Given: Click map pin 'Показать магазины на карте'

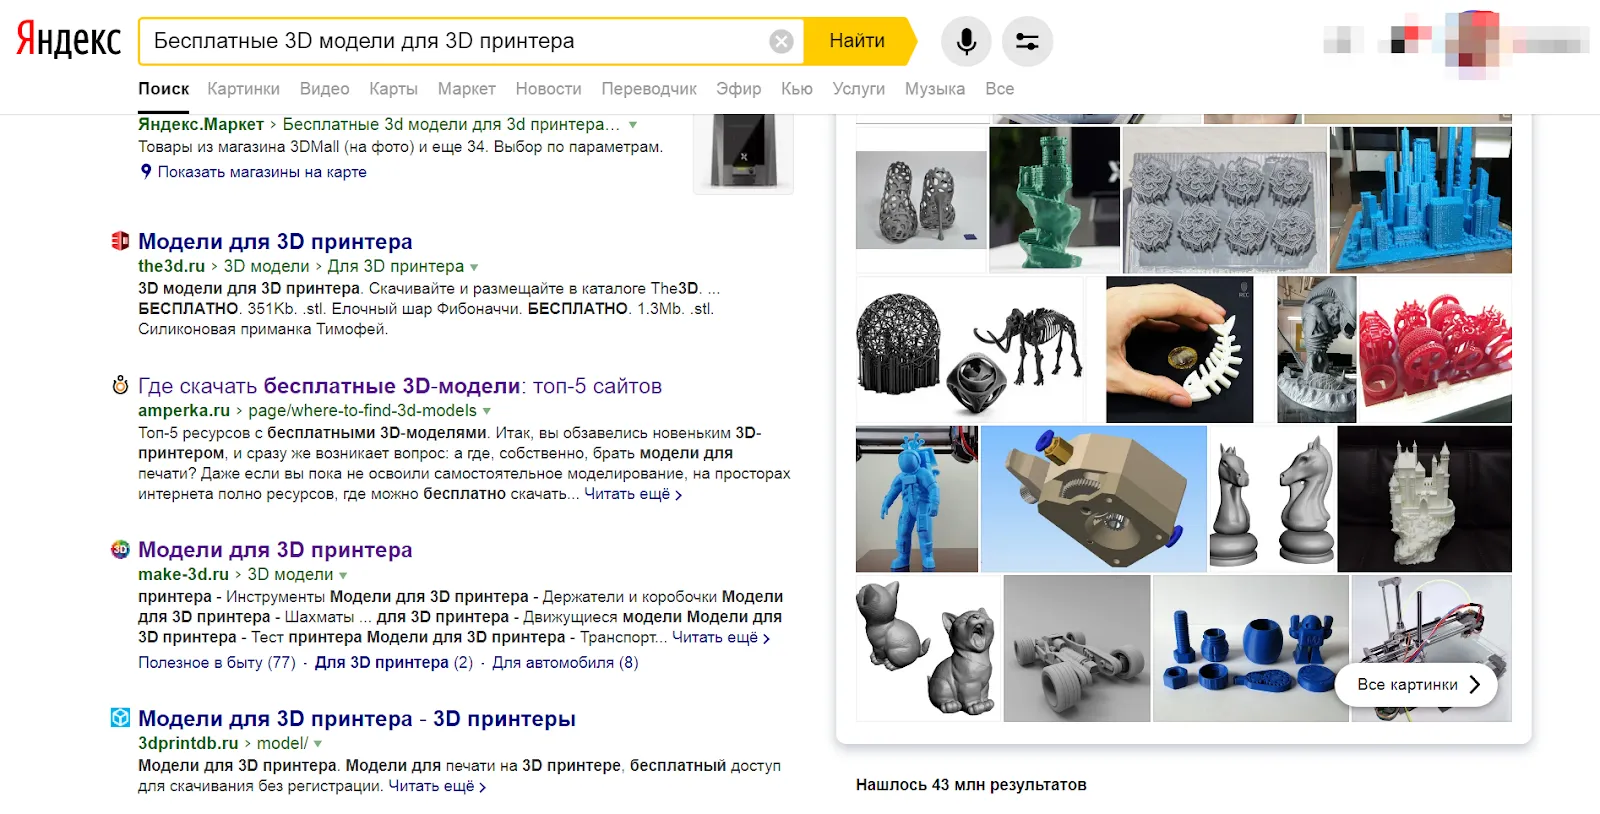Looking at the screenshot, I should [x=146, y=172].
